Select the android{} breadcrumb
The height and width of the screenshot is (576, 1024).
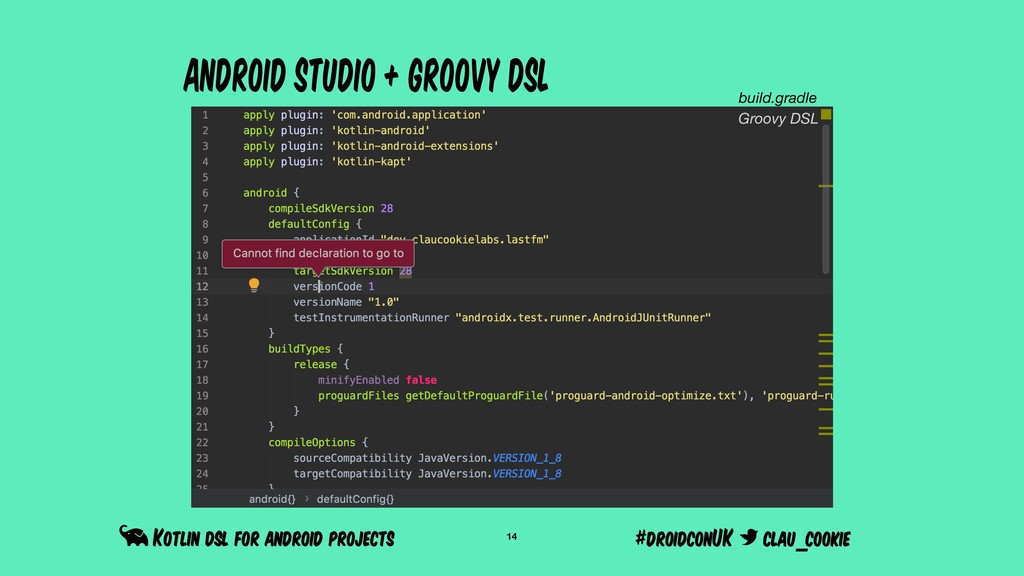click(x=272, y=499)
